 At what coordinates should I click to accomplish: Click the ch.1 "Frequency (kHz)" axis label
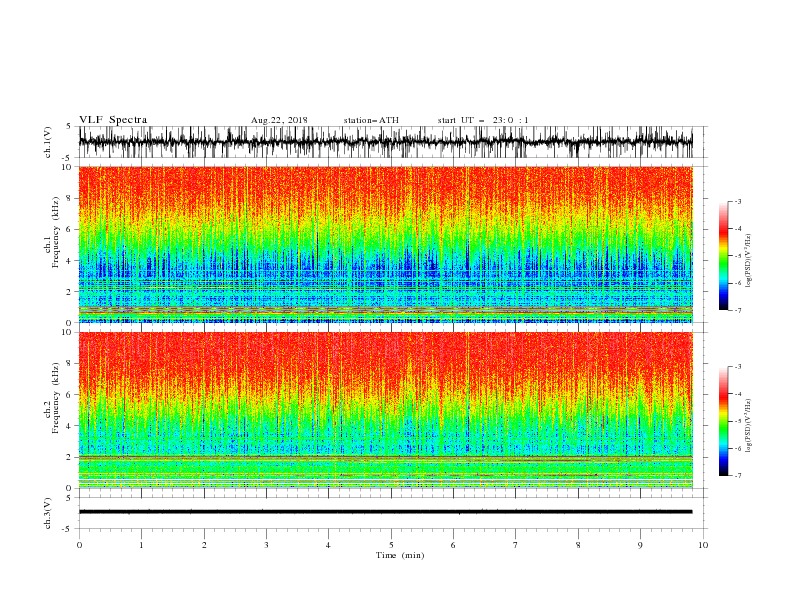click(x=56, y=233)
